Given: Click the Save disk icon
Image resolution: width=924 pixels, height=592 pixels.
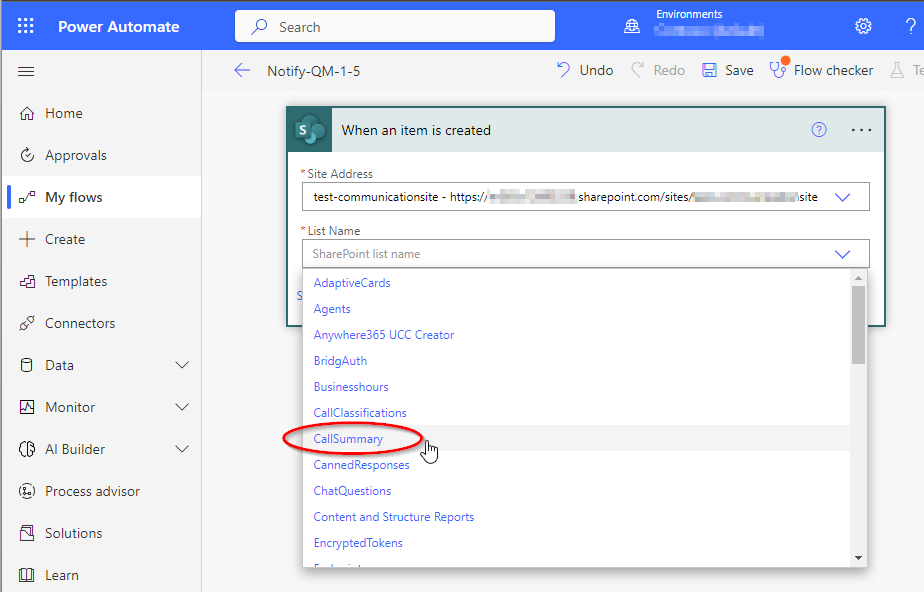Looking at the screenshot, I should click(710, 70).
